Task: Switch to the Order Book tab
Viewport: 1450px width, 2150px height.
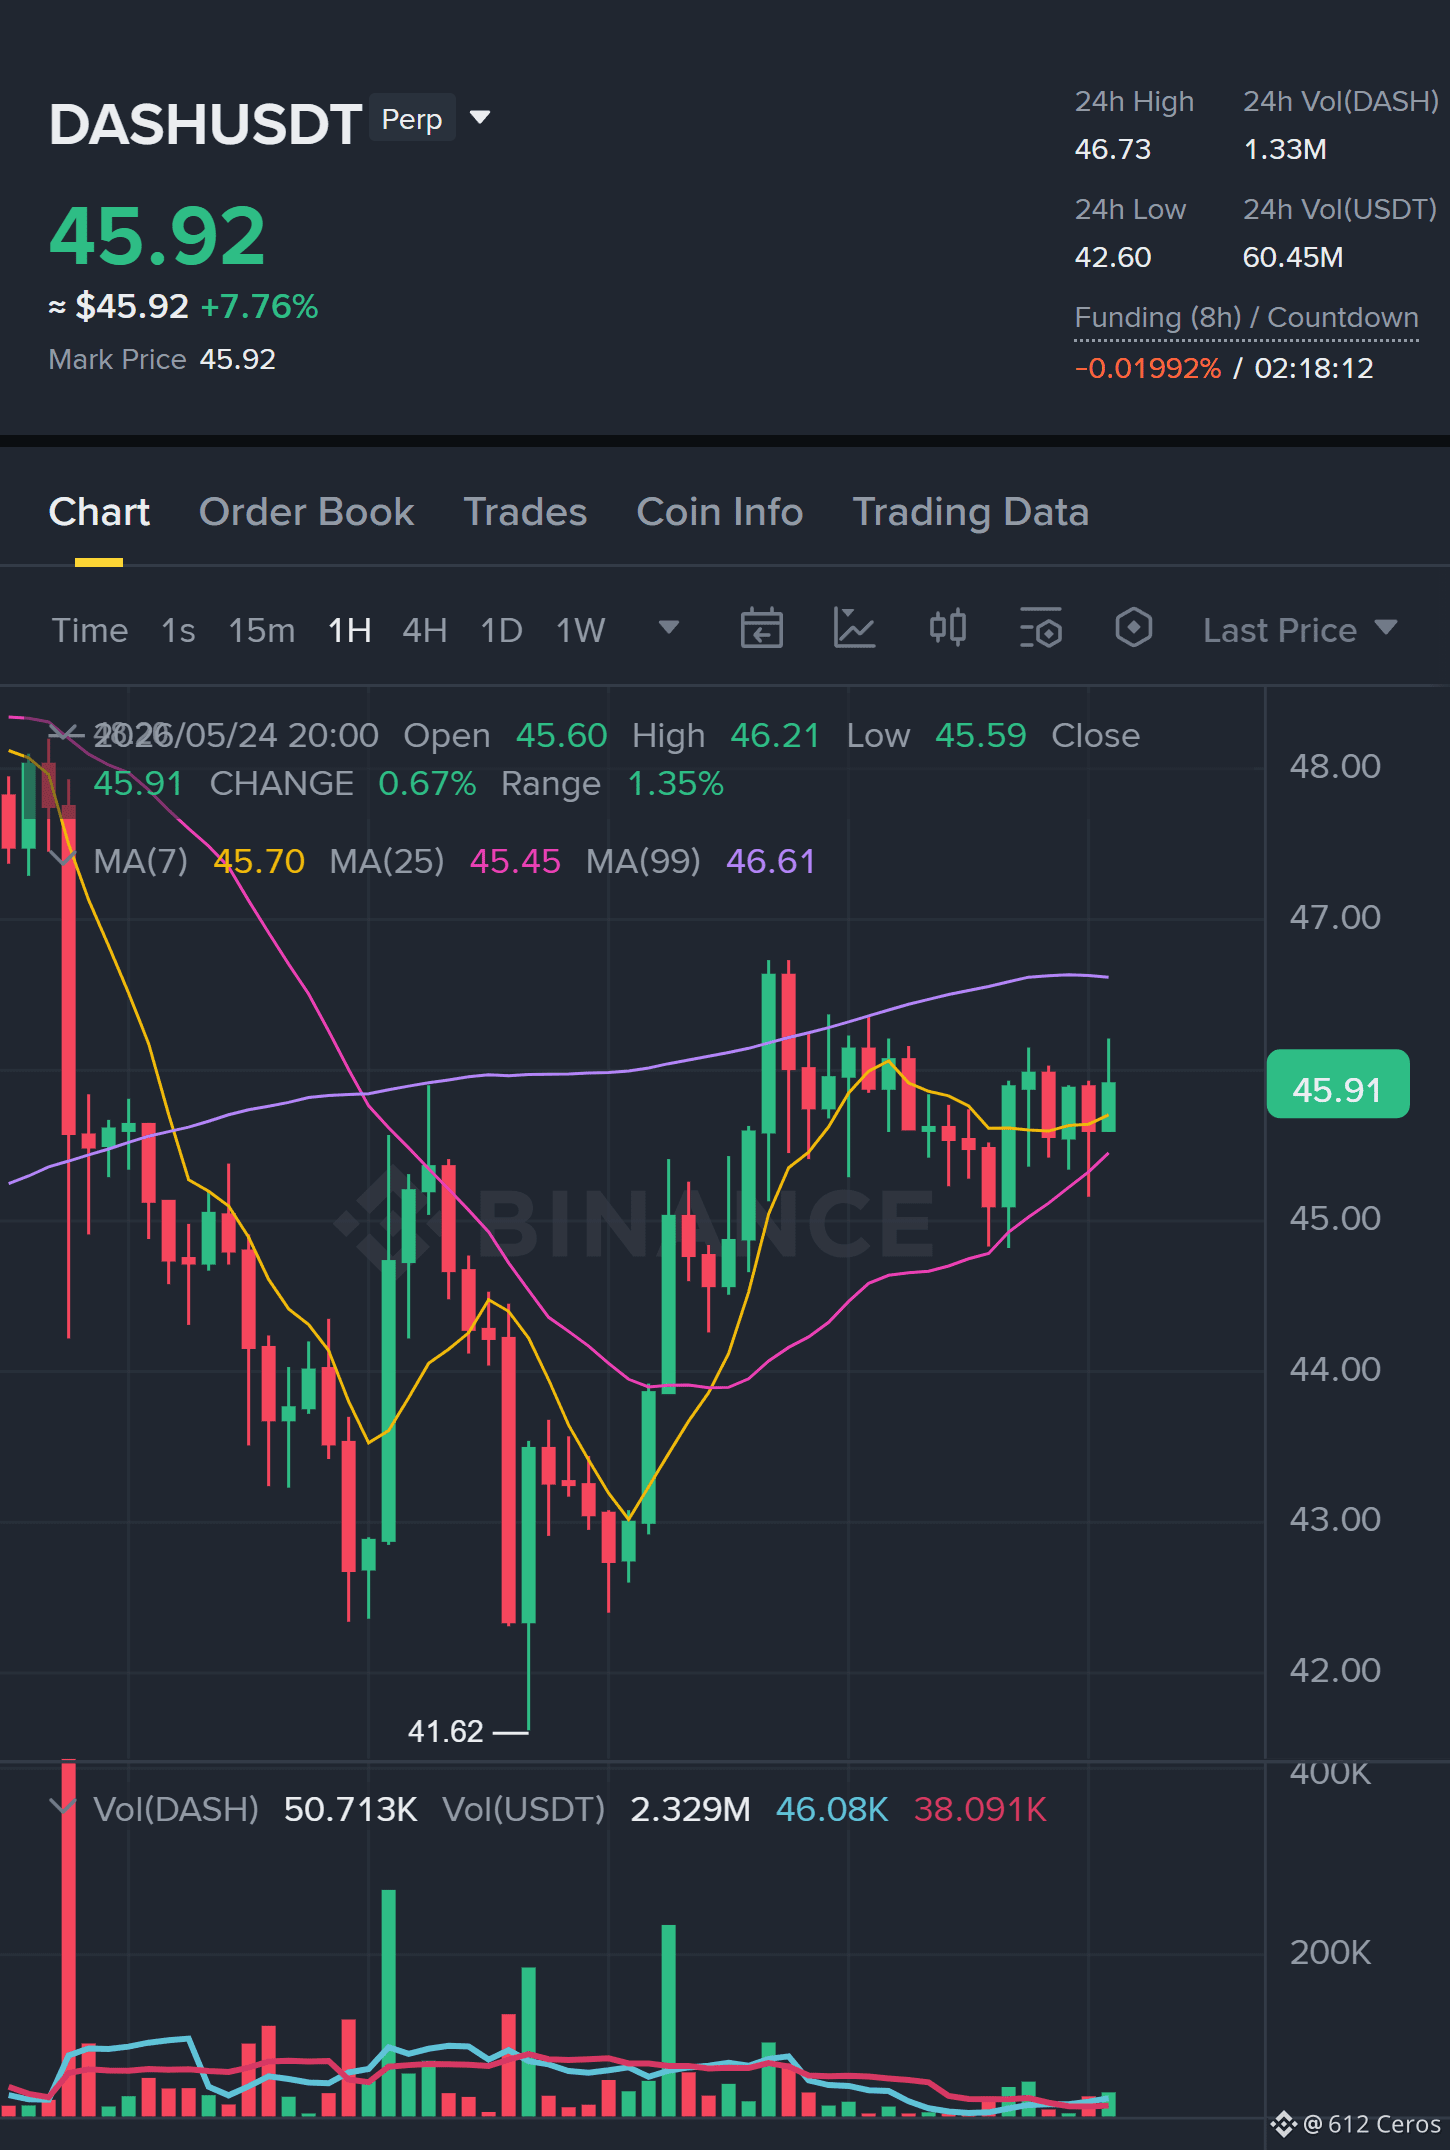Action: pos(306,512)
